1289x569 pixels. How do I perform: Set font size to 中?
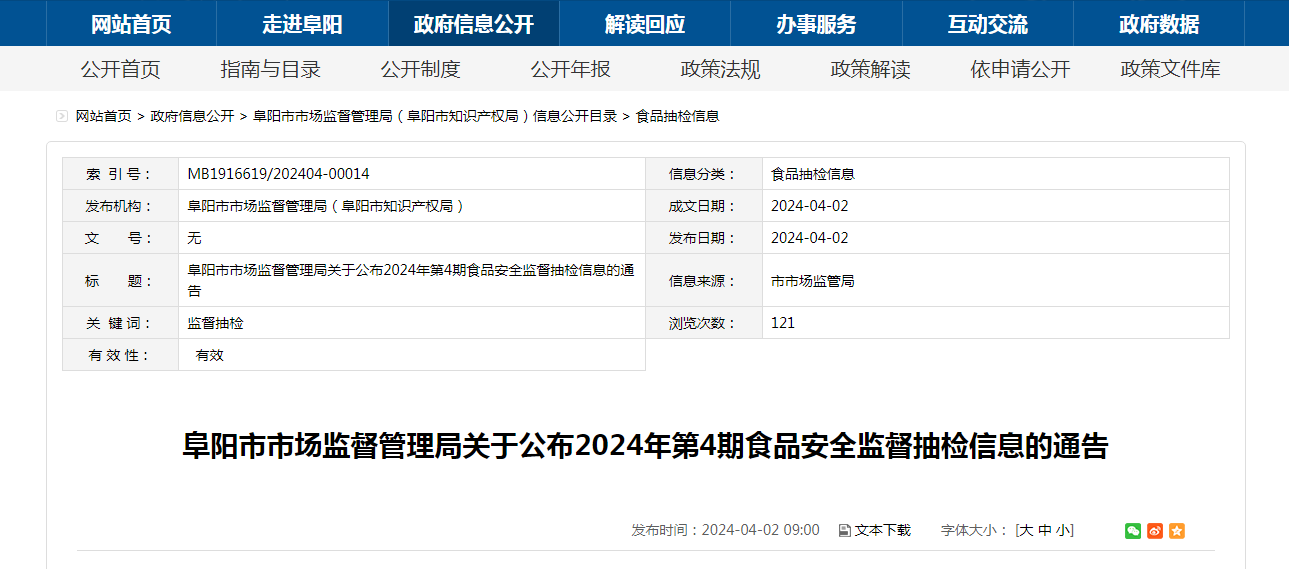1044,530
